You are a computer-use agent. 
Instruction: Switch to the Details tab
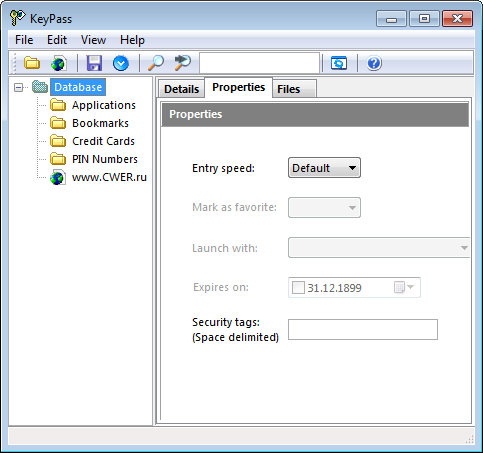coord(181,89)
